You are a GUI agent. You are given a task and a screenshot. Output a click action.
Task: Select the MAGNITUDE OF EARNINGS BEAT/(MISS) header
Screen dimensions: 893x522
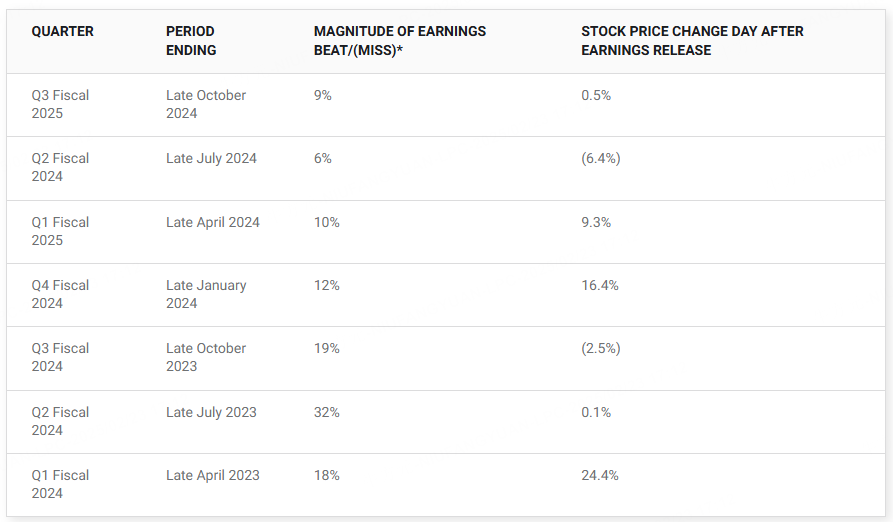(x=399, y=40)
